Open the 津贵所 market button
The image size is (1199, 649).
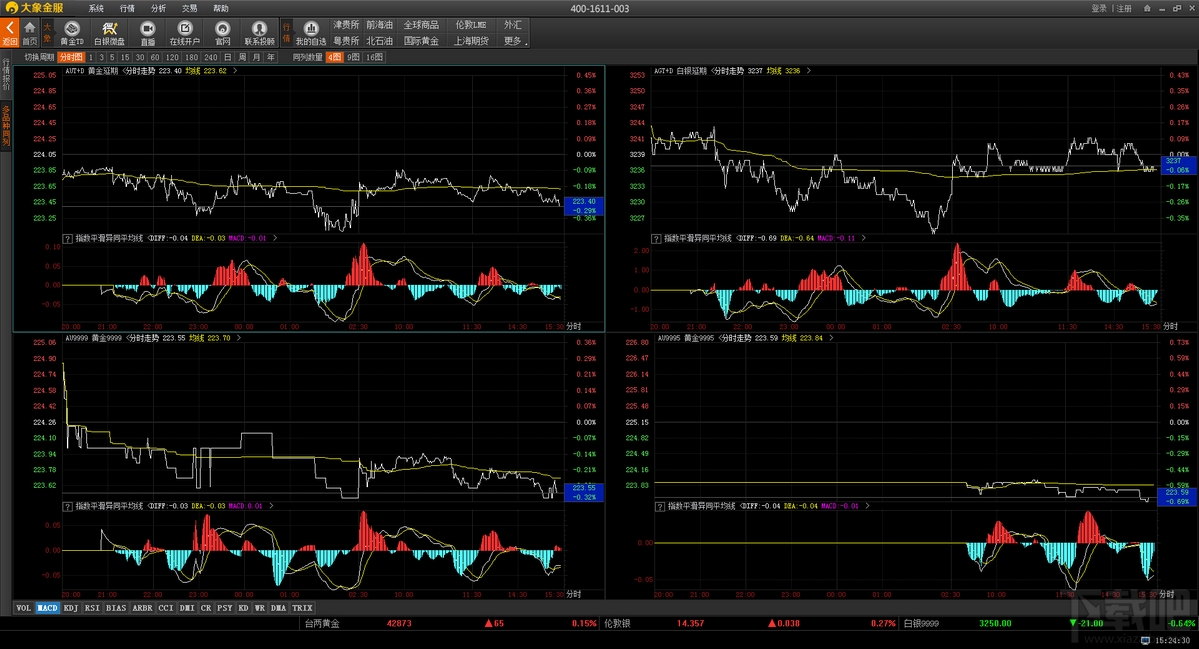tap(346, 25)
